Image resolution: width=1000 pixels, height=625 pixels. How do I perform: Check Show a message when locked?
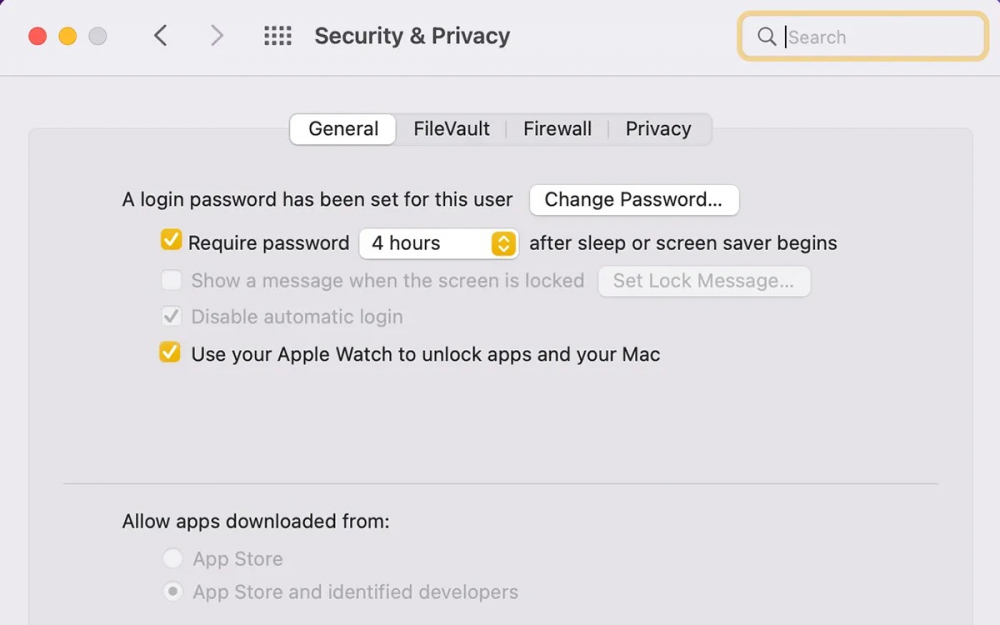[172, 280]
